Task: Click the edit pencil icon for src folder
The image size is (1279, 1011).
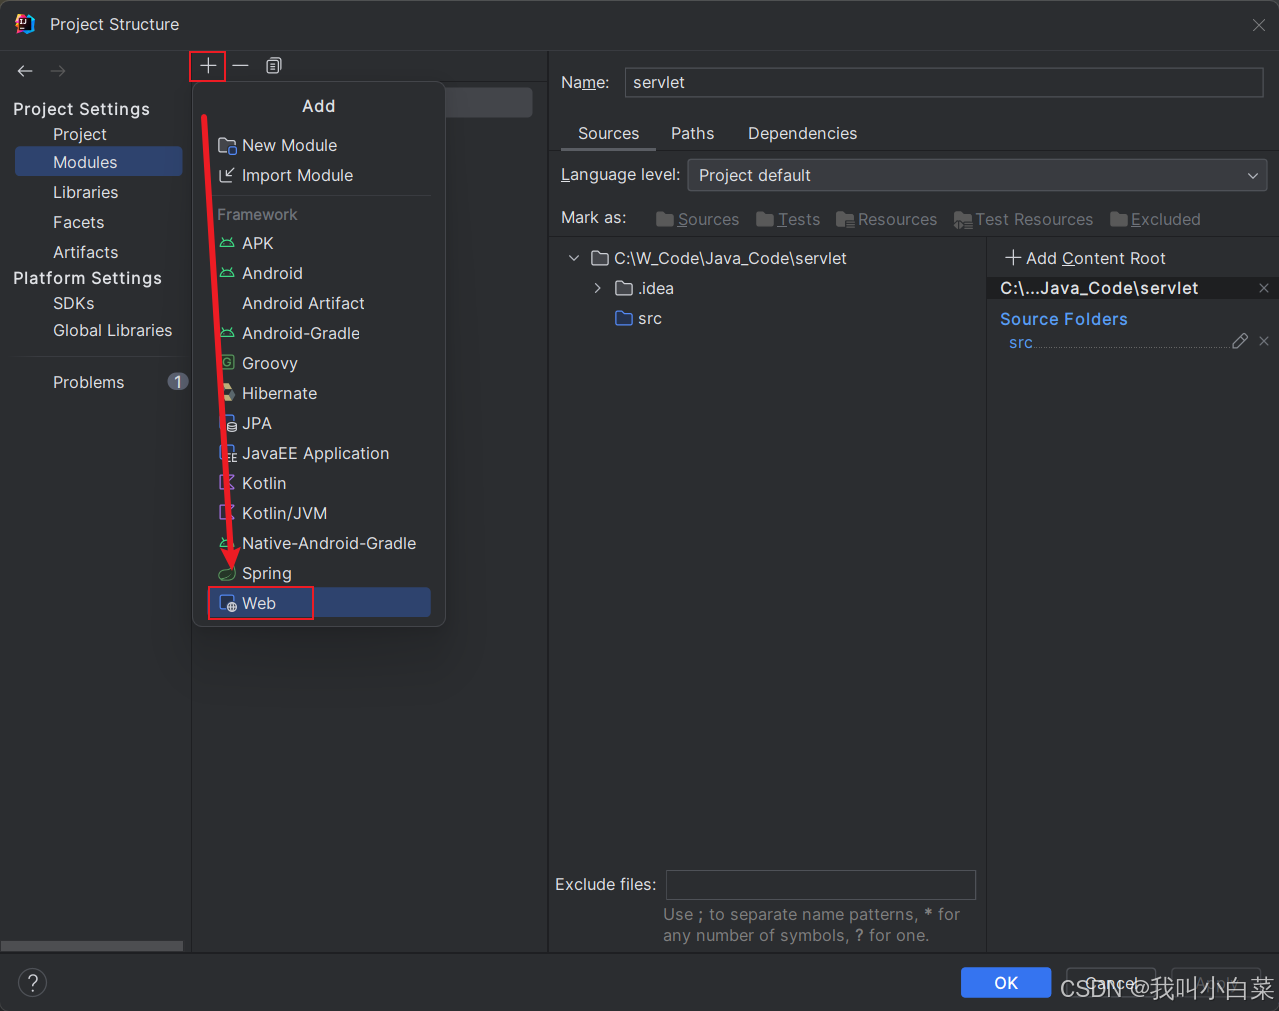Action: pyautogui.click(x=1240, y=341)
